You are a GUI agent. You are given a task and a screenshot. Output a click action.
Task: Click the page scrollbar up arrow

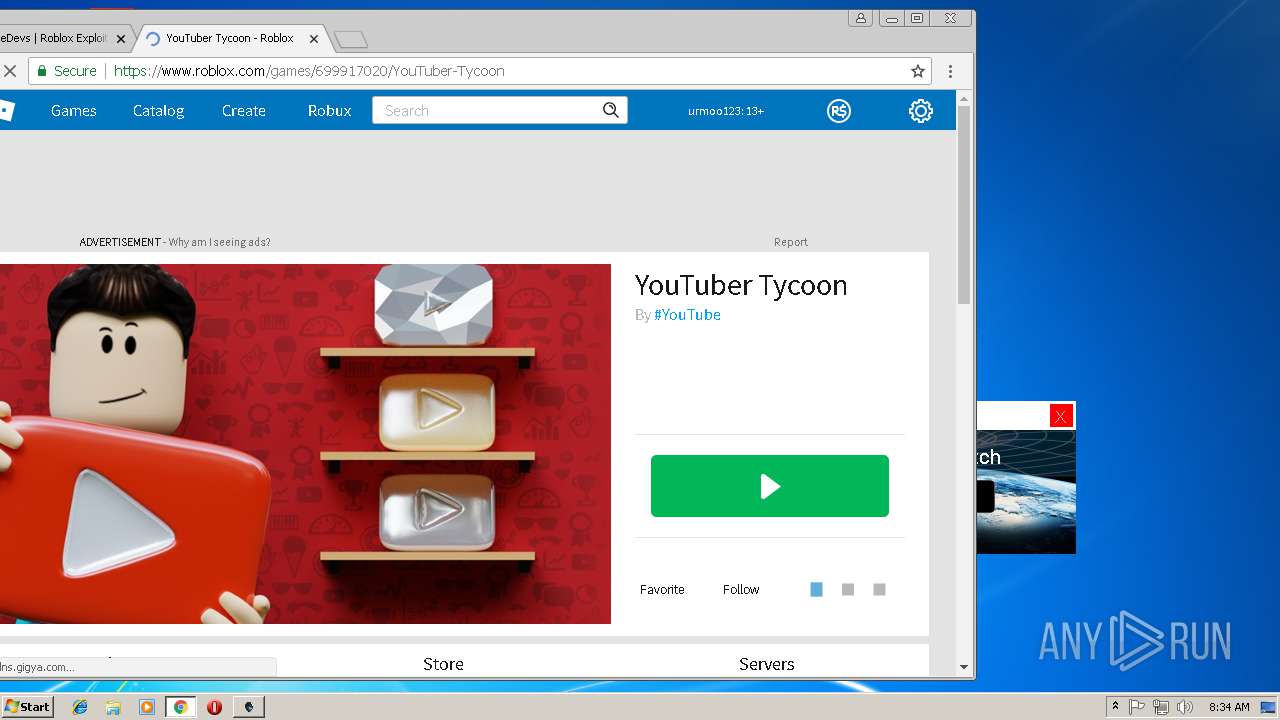(964, 98)
